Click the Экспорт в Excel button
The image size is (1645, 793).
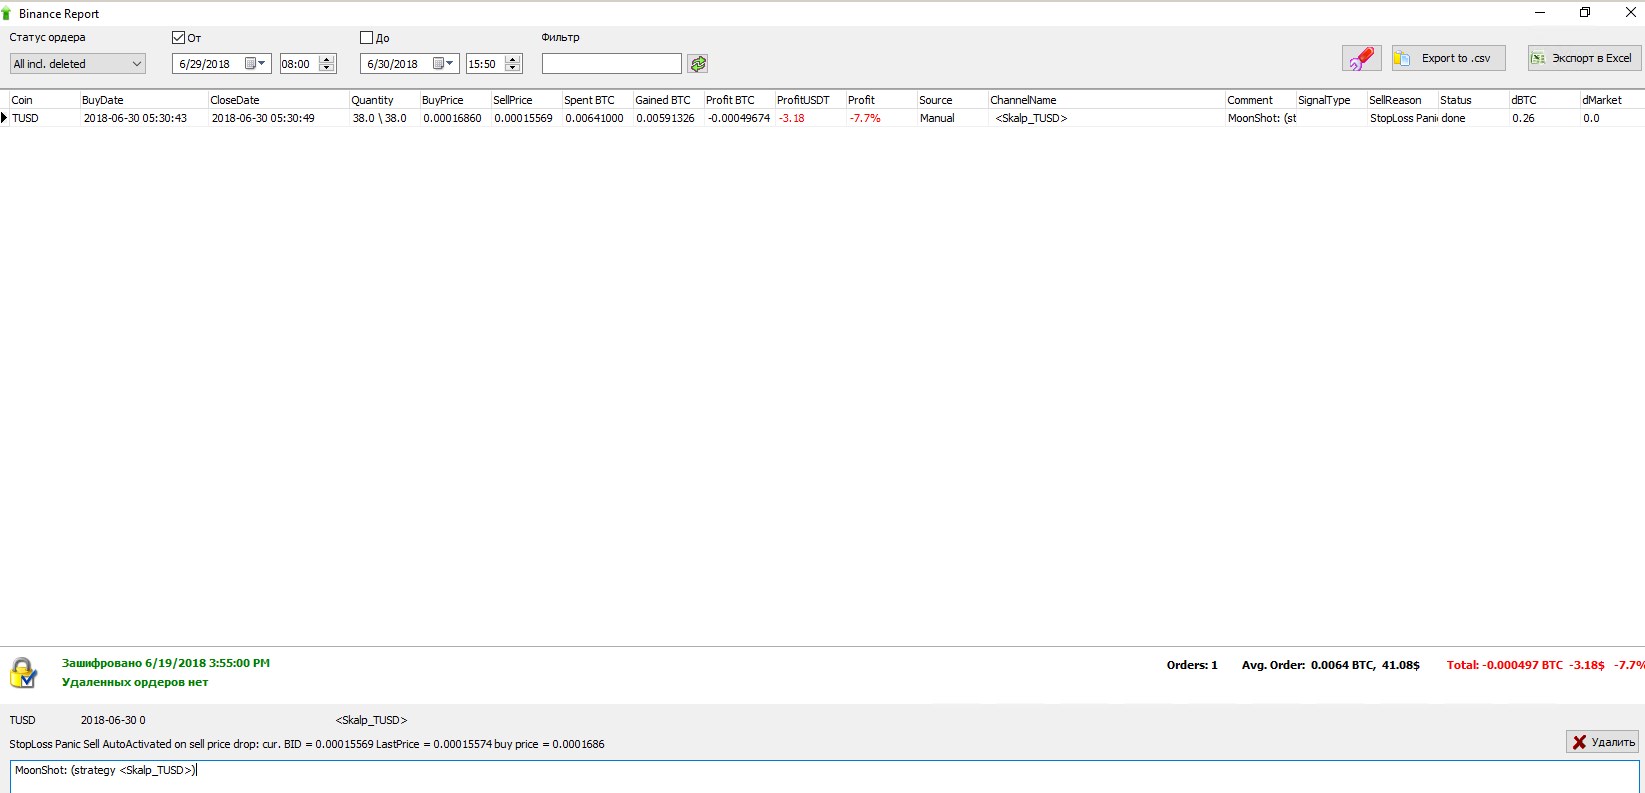1584,58
